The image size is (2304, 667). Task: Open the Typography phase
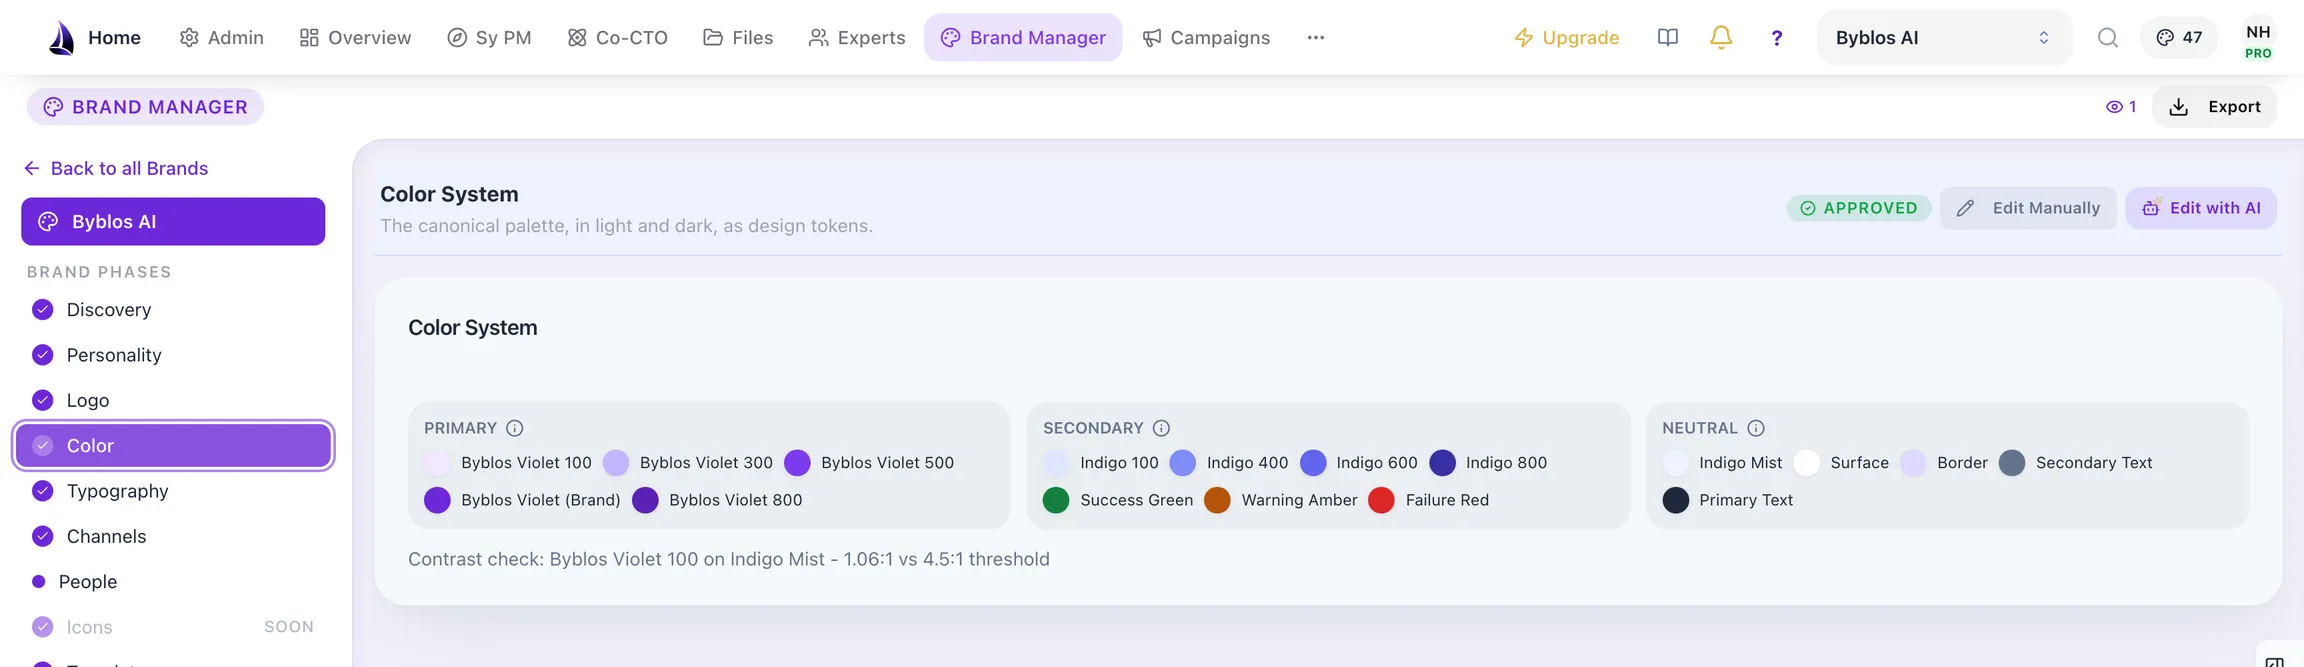(x=117, y=491)
